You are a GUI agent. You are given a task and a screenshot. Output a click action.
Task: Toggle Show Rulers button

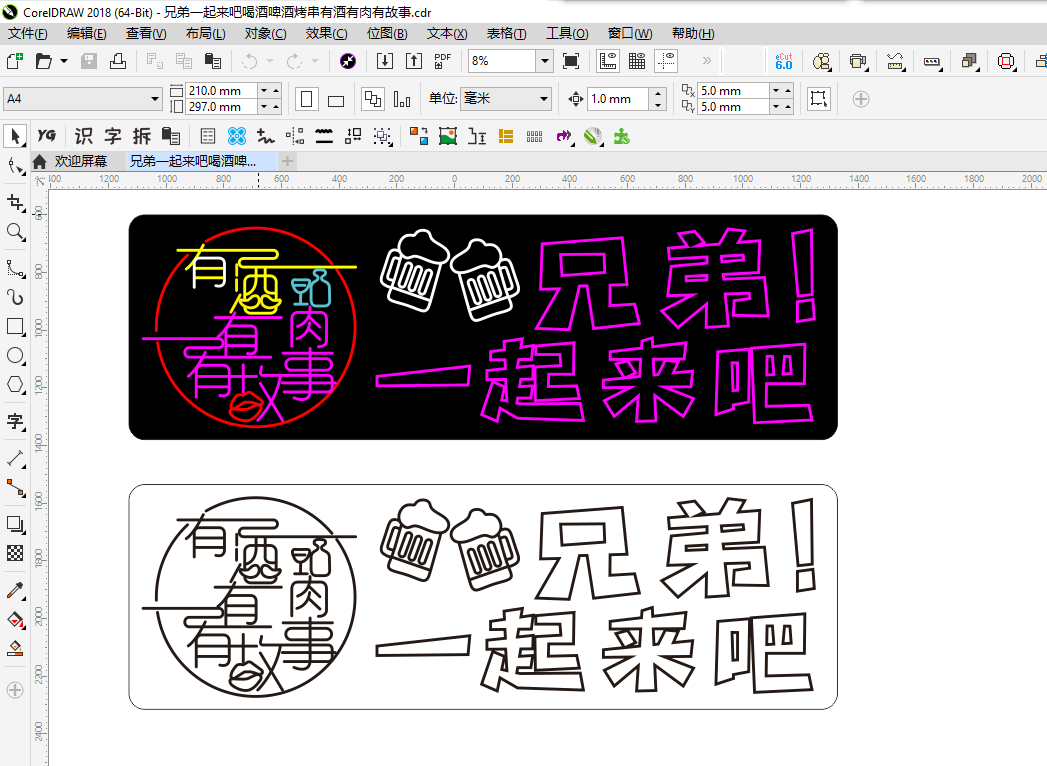pos(608,61)
